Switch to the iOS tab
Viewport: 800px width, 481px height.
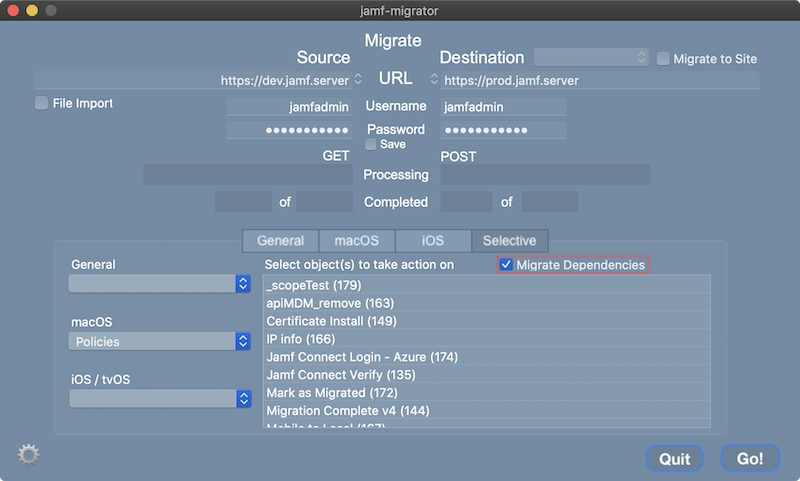click(x=433, y=241)
